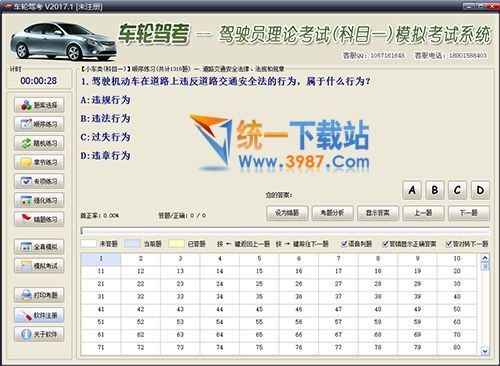Viewport: 500px width, 366px height.
Task: Click scrollbar up arrow of question grid
Action: coord(485,258)
